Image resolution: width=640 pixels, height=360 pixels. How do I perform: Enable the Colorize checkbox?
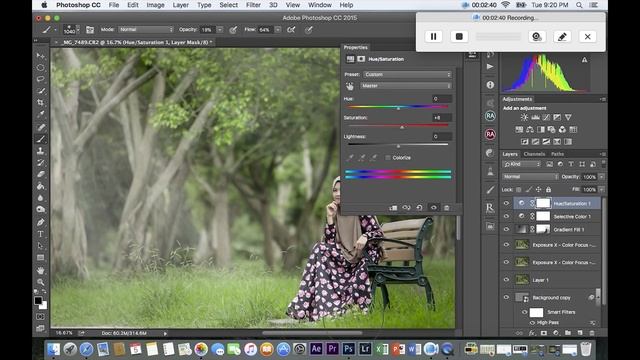(x=388, y=158)
